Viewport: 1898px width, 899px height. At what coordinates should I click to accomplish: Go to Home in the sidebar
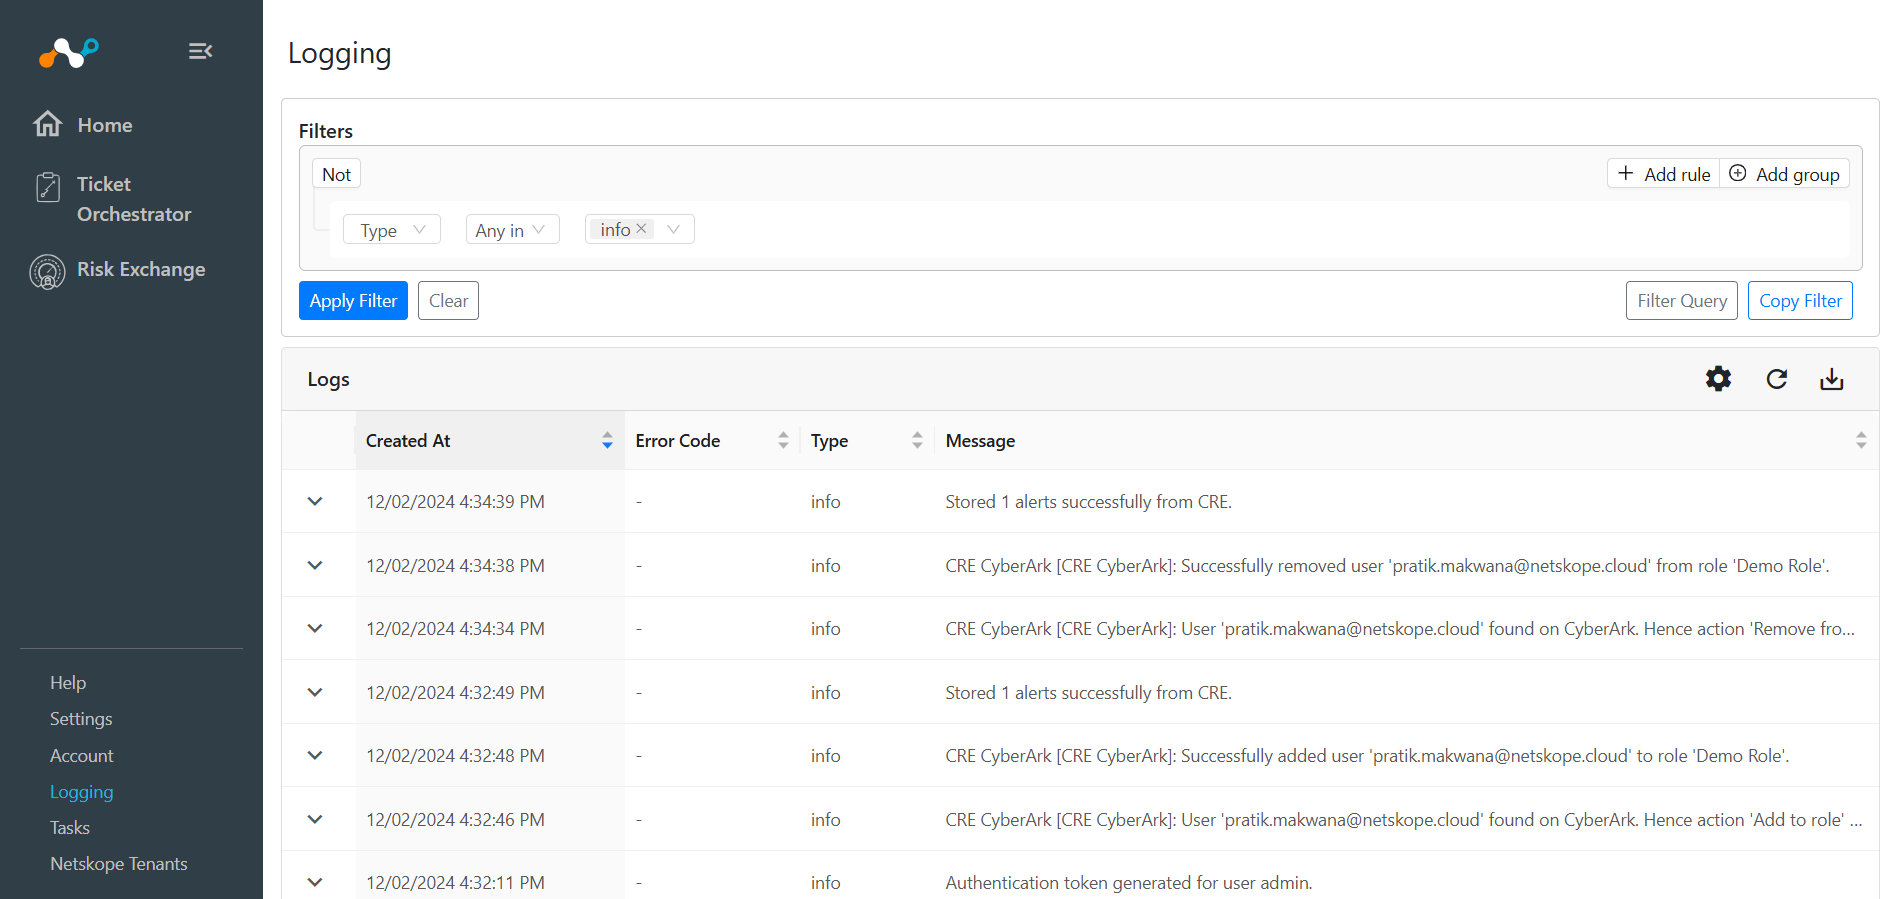[x=105, y=125]
